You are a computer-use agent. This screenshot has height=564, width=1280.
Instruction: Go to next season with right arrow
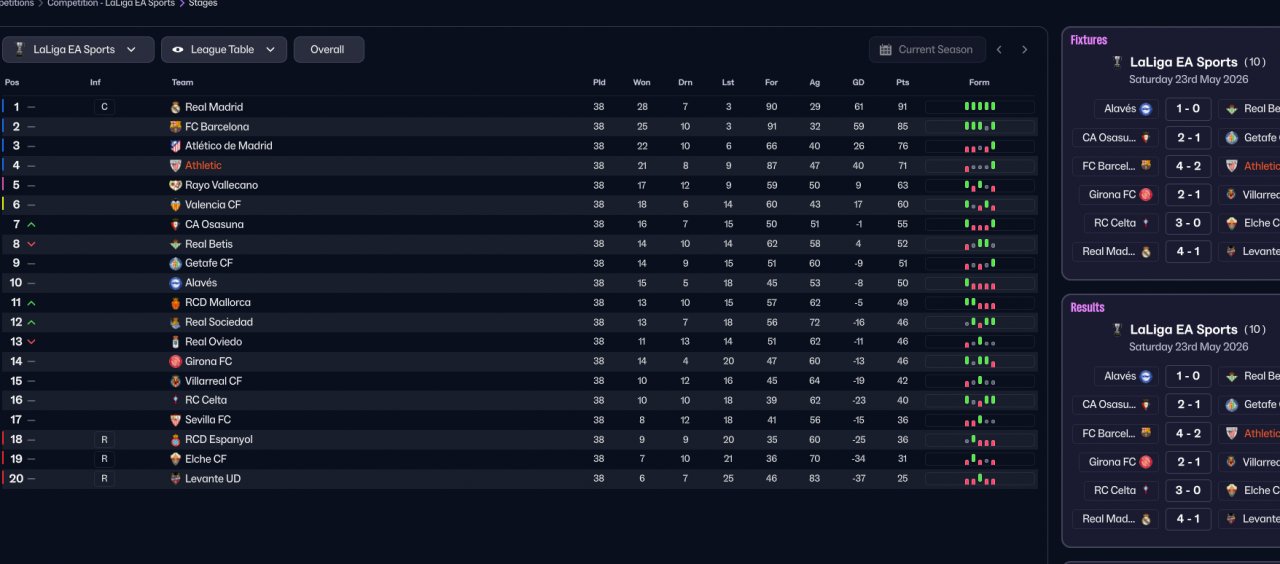(x=1024, y=50)
